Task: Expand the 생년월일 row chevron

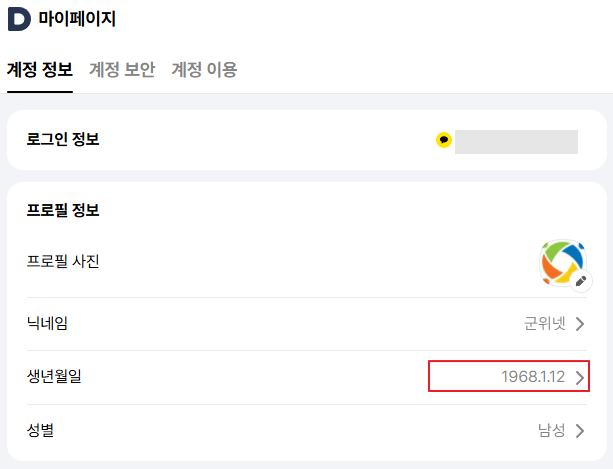Action: (580, 377)
